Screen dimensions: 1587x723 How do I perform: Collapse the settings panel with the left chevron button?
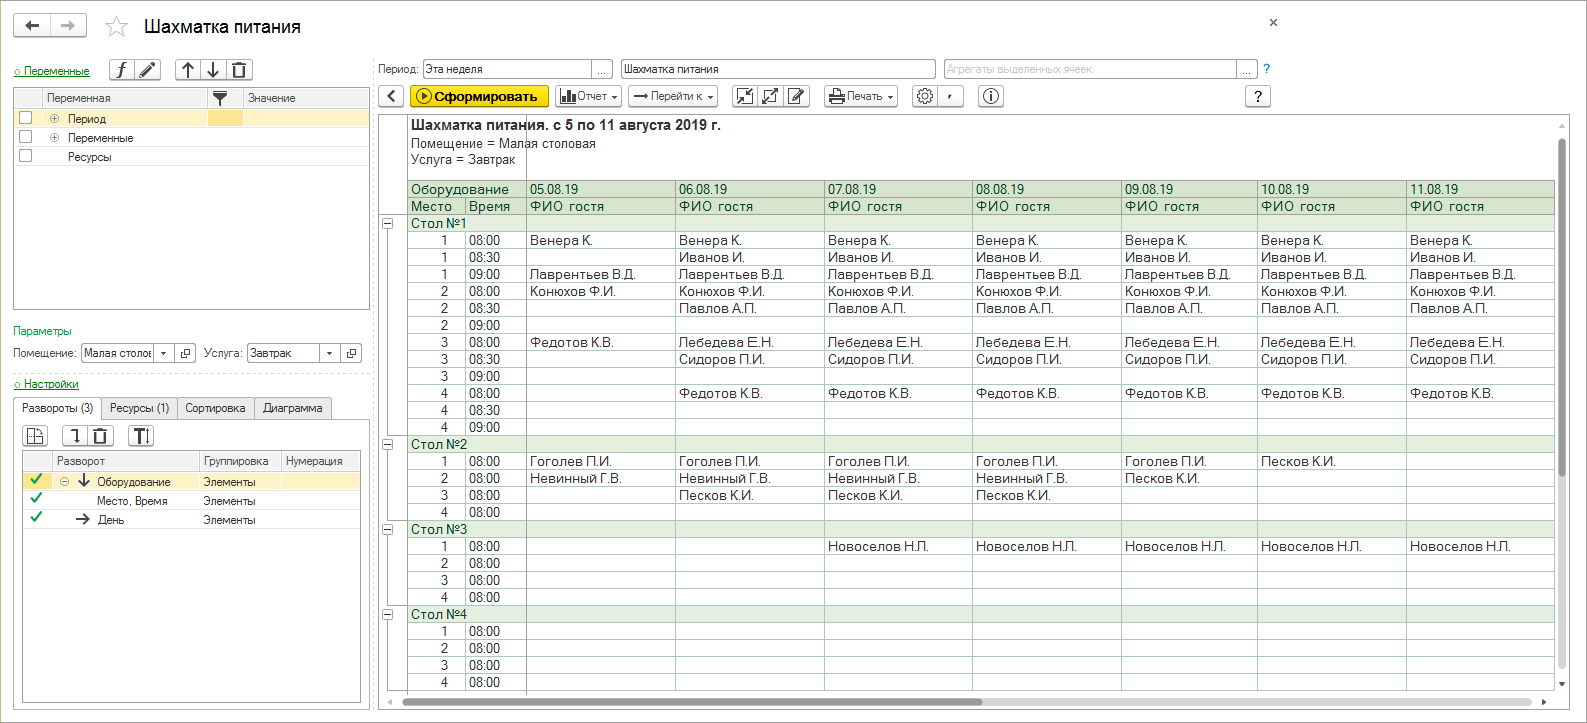coord(391,96)
